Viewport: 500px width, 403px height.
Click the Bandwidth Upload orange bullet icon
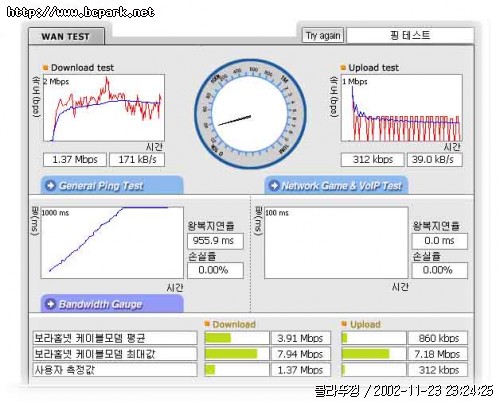pos(344,324)
